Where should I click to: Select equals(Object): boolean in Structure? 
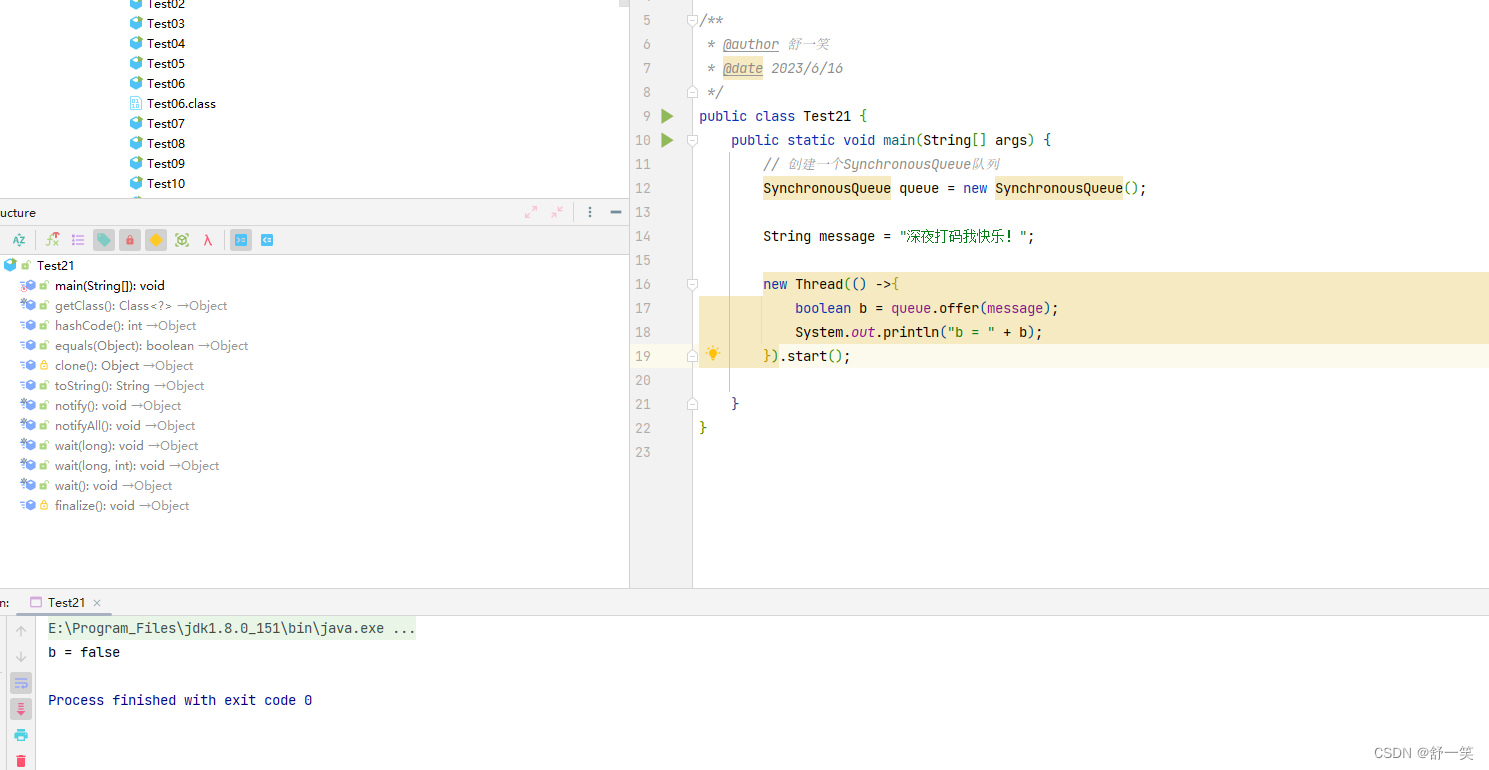click(151, 345)
